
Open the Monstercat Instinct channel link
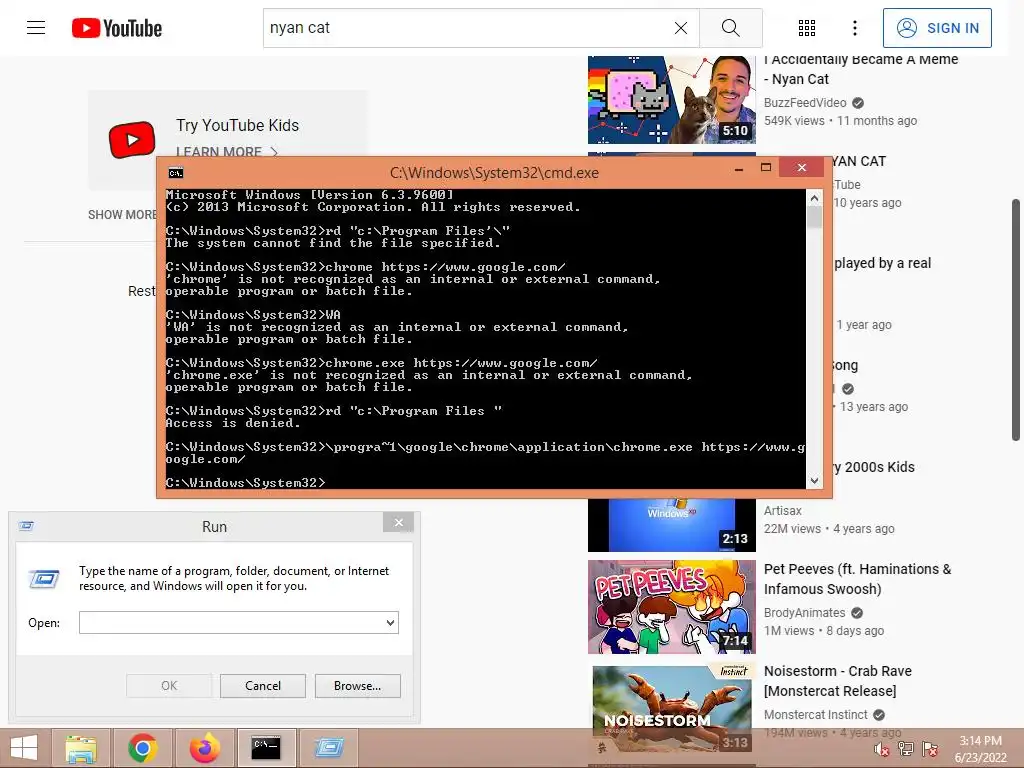coord(816,714)
